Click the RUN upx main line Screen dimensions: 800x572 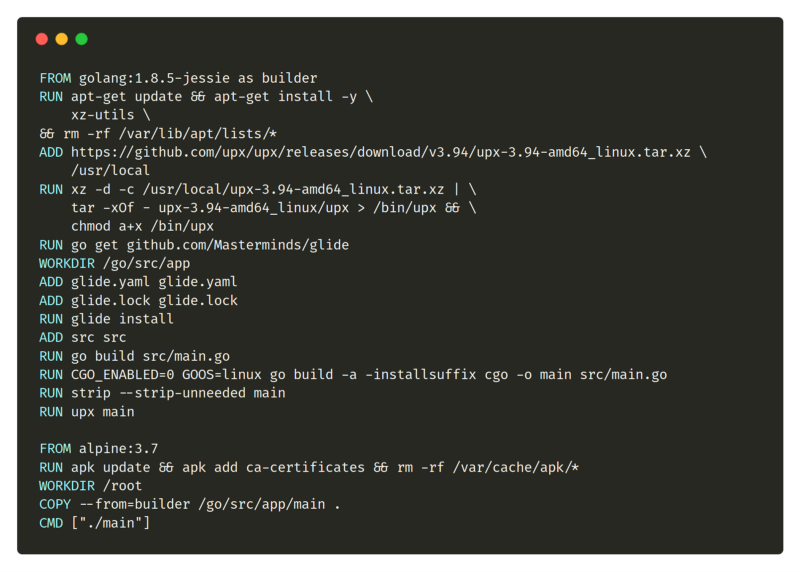87,411
